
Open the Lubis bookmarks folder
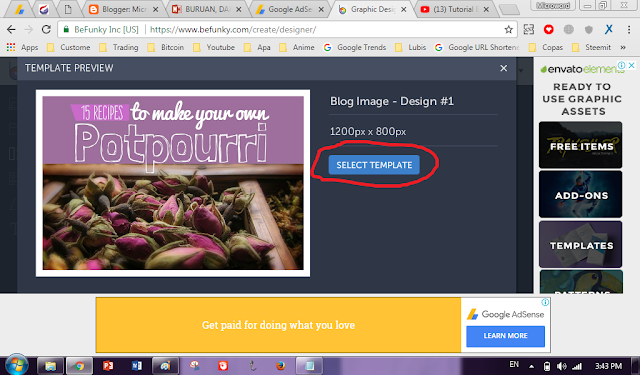click(411, 47)
